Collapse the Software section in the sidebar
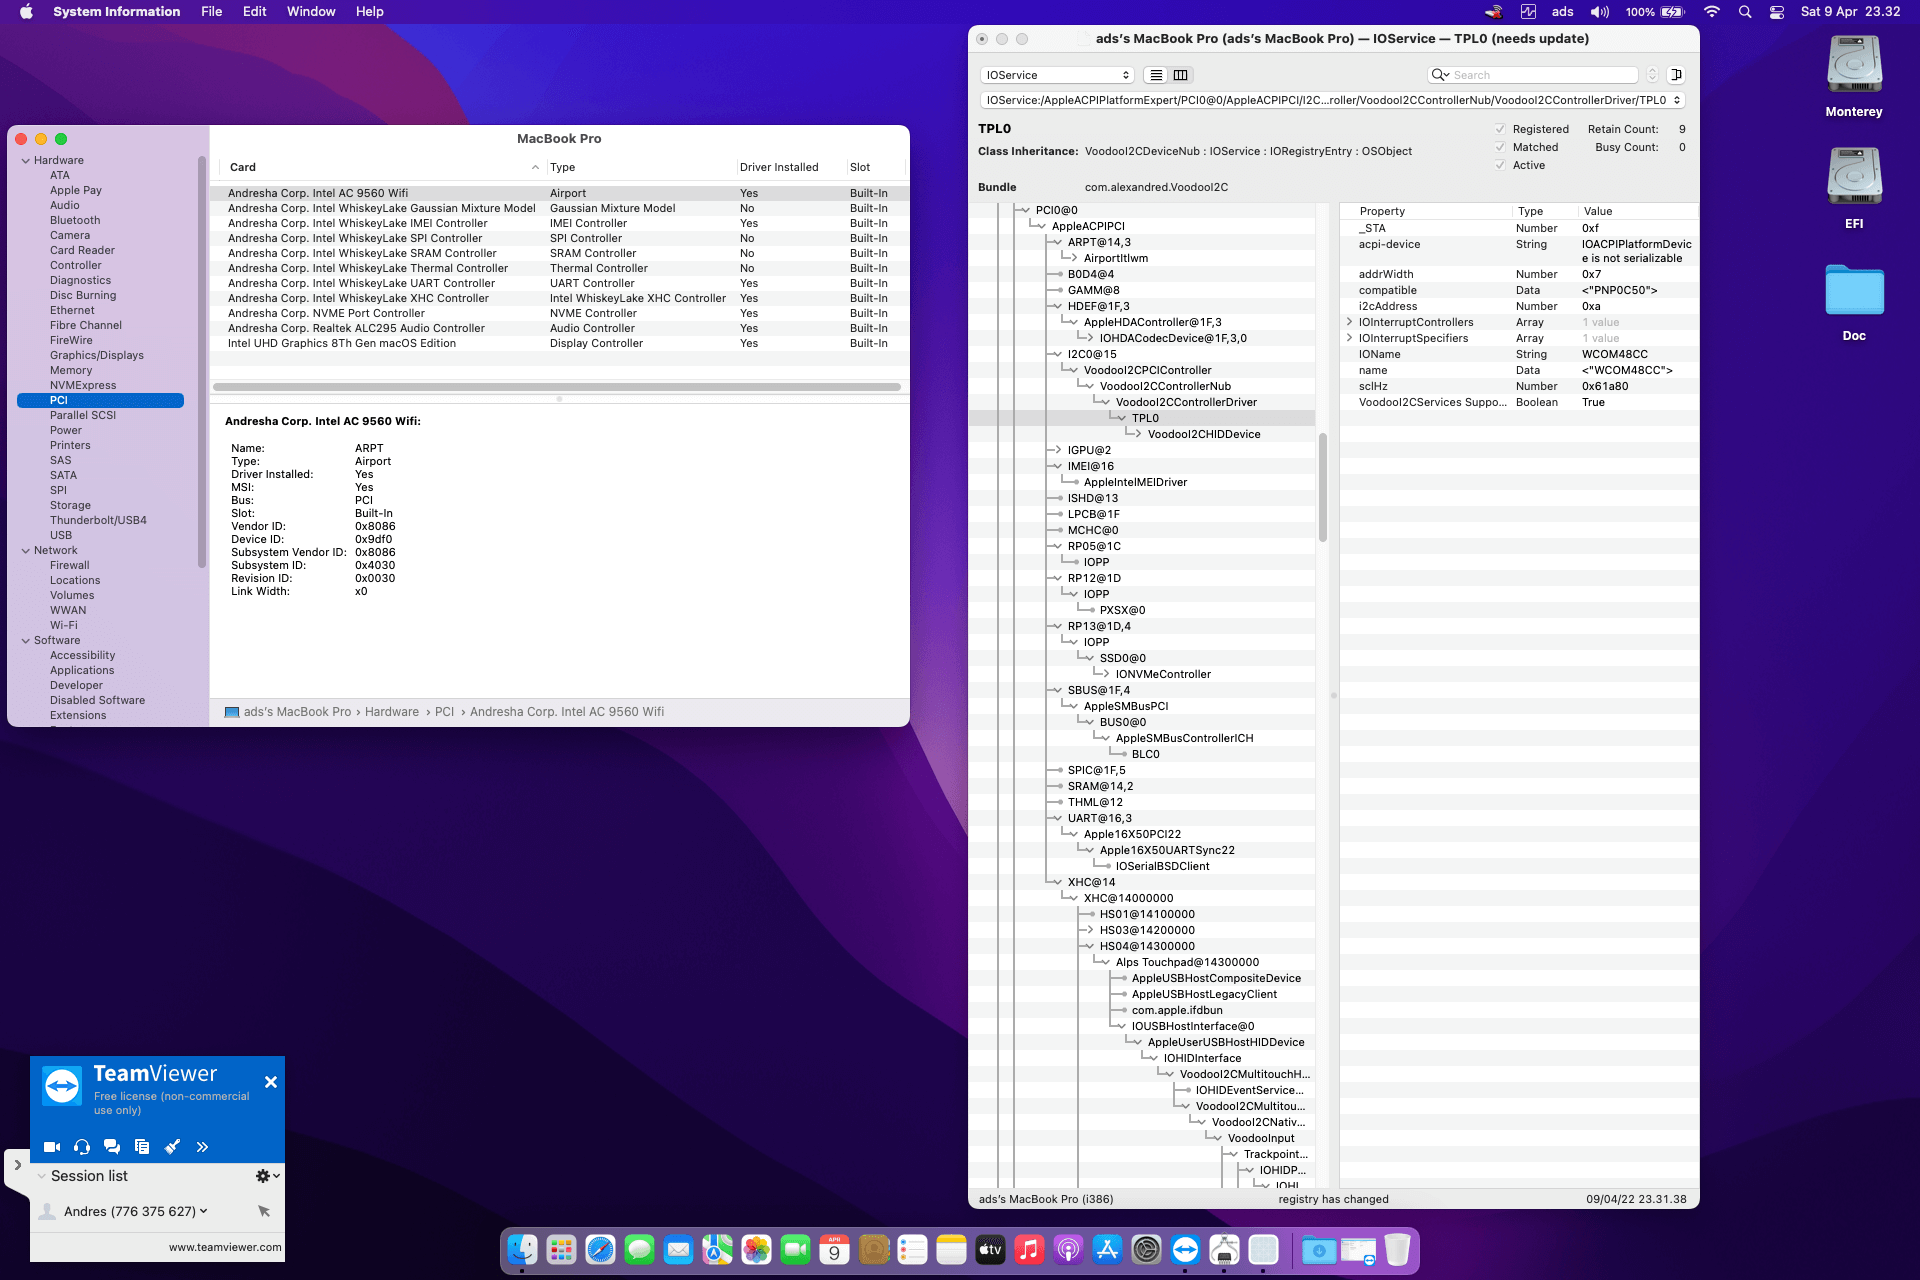Image resolution: width=1920 pixels, height=1280 pixels. [x=26, y=640]
